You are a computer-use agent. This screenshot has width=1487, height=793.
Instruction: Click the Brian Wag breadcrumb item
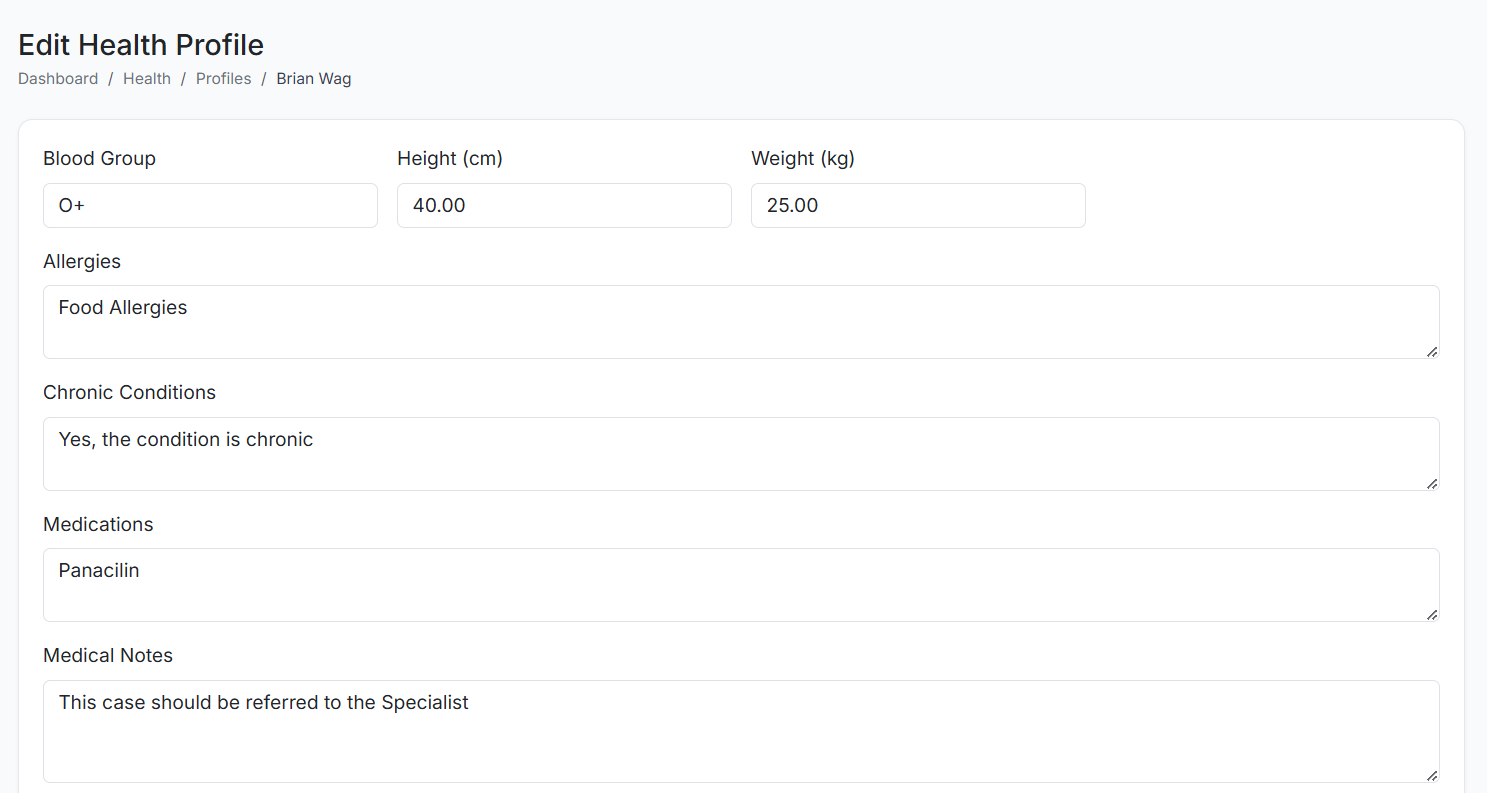pos(314,79)
